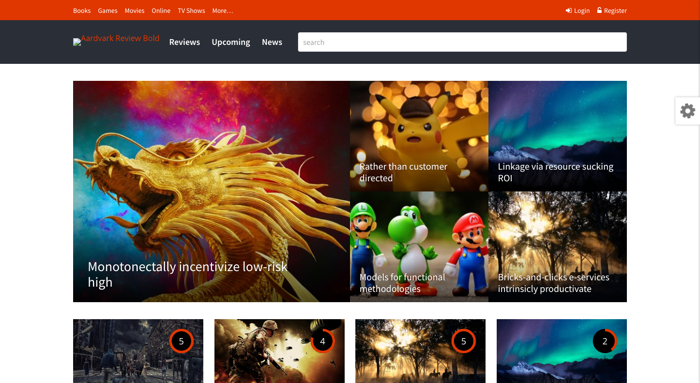Open the aurora review thumbnail rated 2
The width and height of the screenshot is (700, 383).
point(562,351)
